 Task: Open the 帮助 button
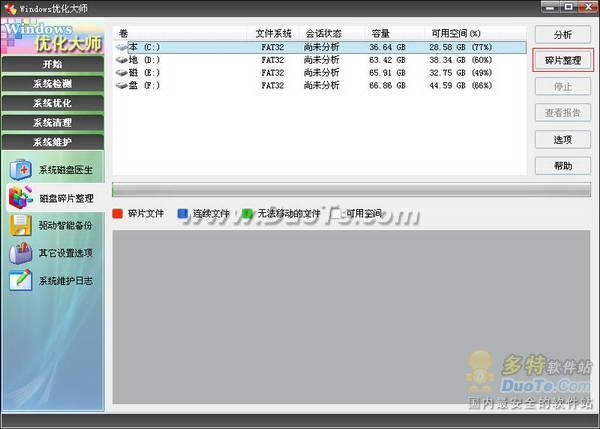[x=562, y=166]
